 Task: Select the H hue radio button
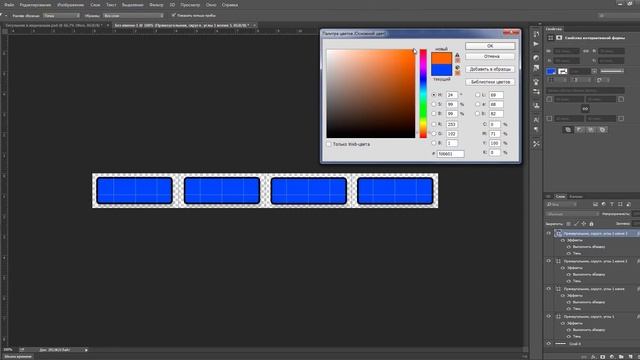[434, 95]
